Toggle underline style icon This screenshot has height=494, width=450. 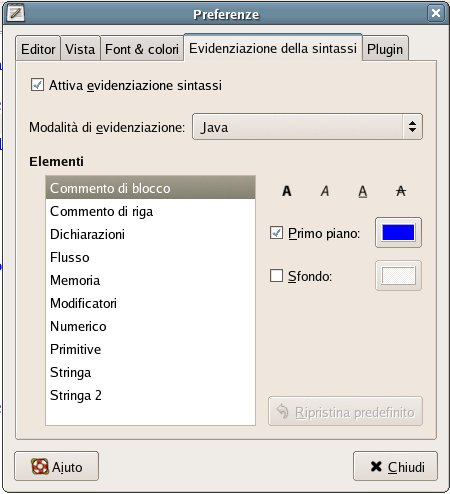coord(363,191)
